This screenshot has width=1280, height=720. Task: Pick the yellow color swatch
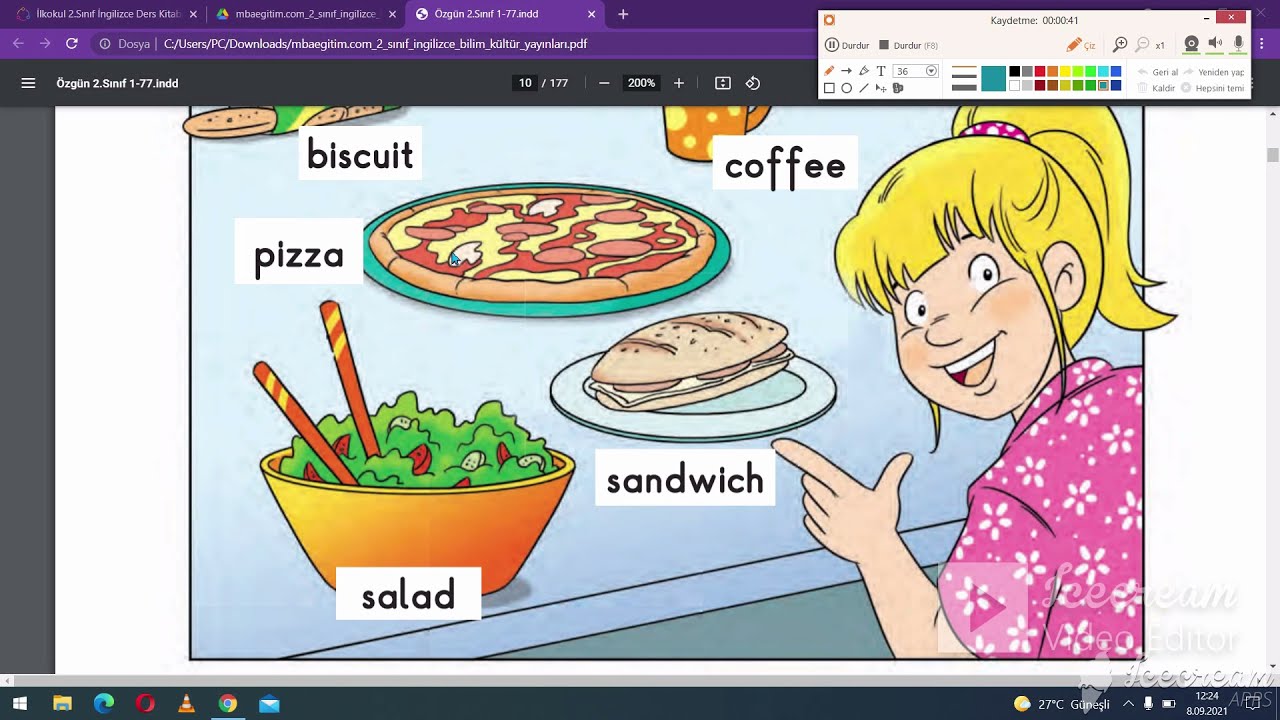tap(1065, 71)
